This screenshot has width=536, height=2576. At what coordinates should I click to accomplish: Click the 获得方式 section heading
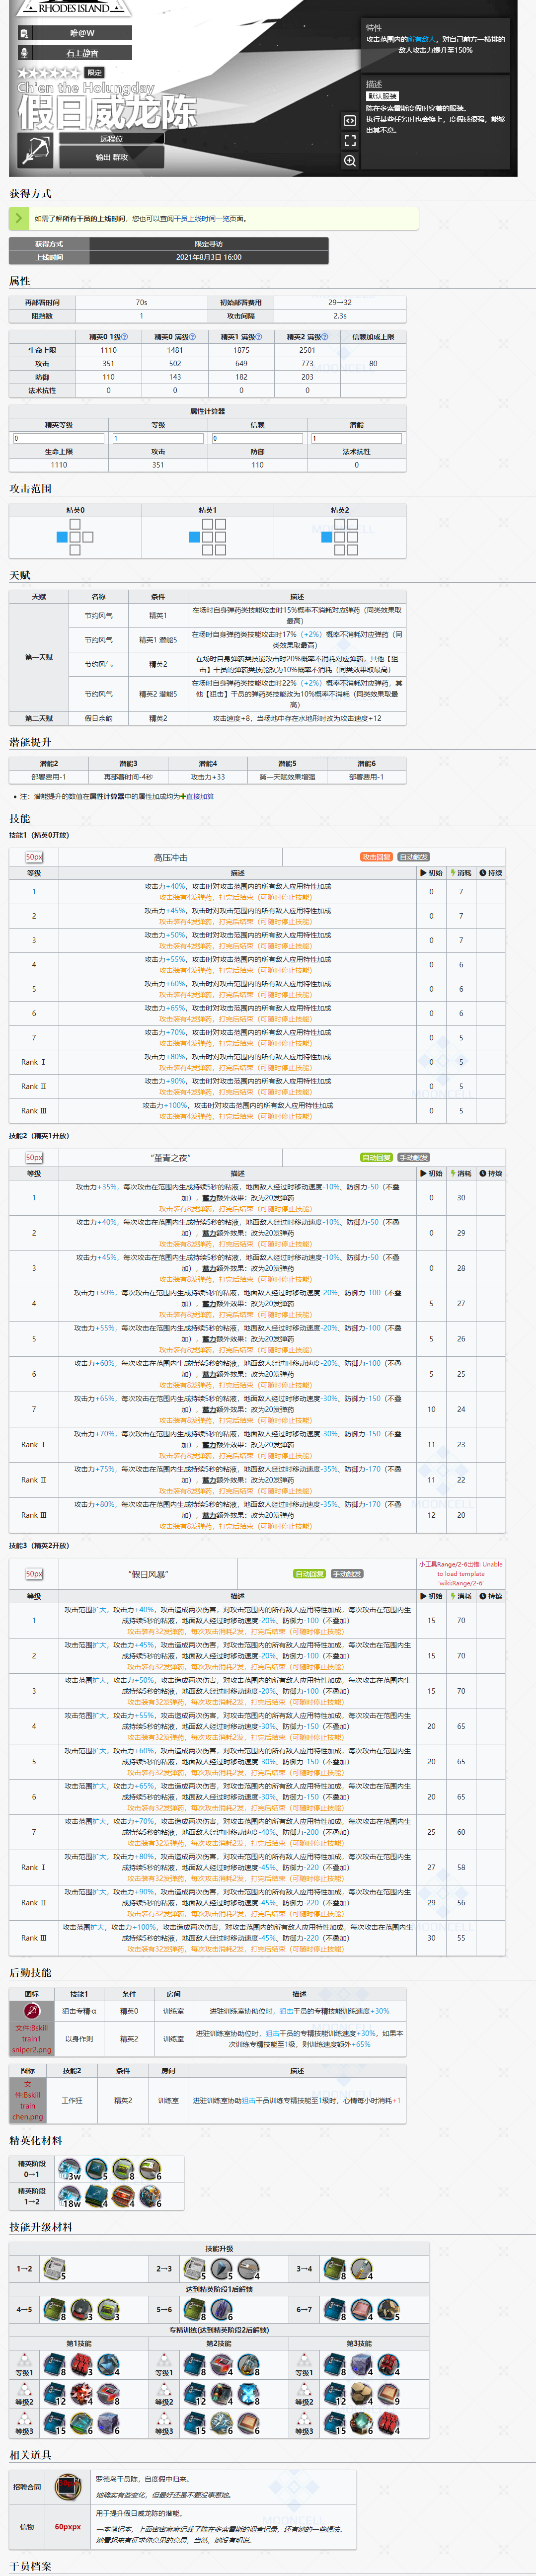click(30, 193)
